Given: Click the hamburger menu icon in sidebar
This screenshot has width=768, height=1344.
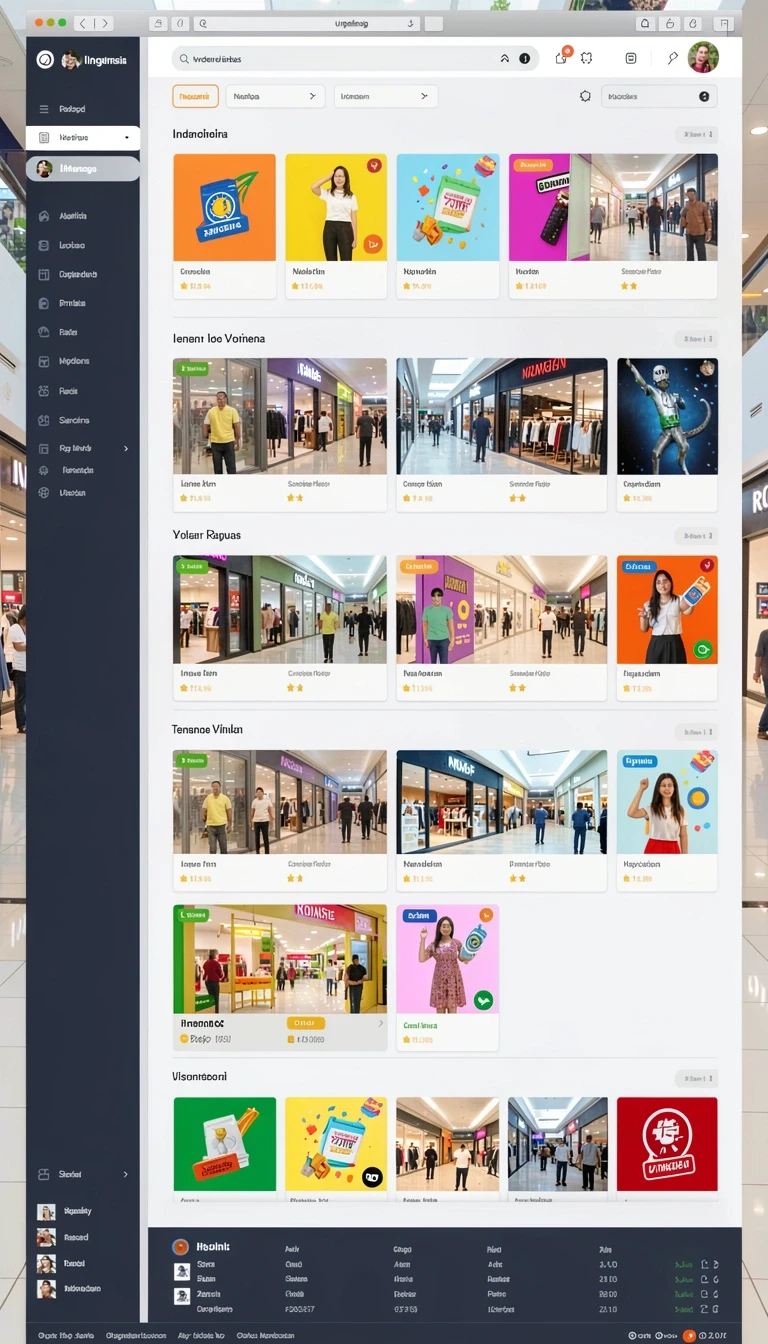Looking at the screenshot, I should tap(43, 109).
